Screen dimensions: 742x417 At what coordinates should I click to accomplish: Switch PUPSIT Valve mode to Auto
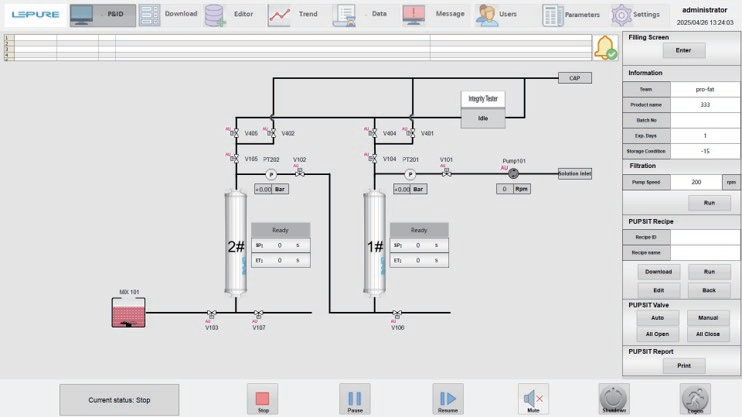(x=658, y=317)
